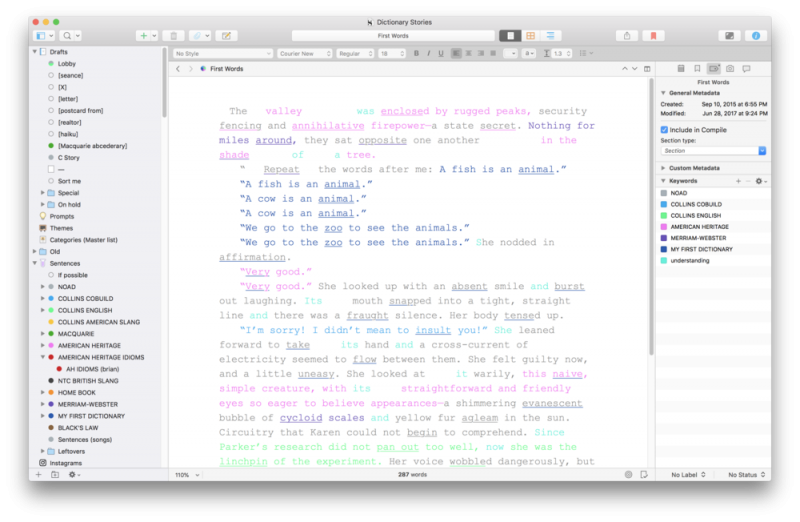Open binder footer gear menu

pos(74,475)
